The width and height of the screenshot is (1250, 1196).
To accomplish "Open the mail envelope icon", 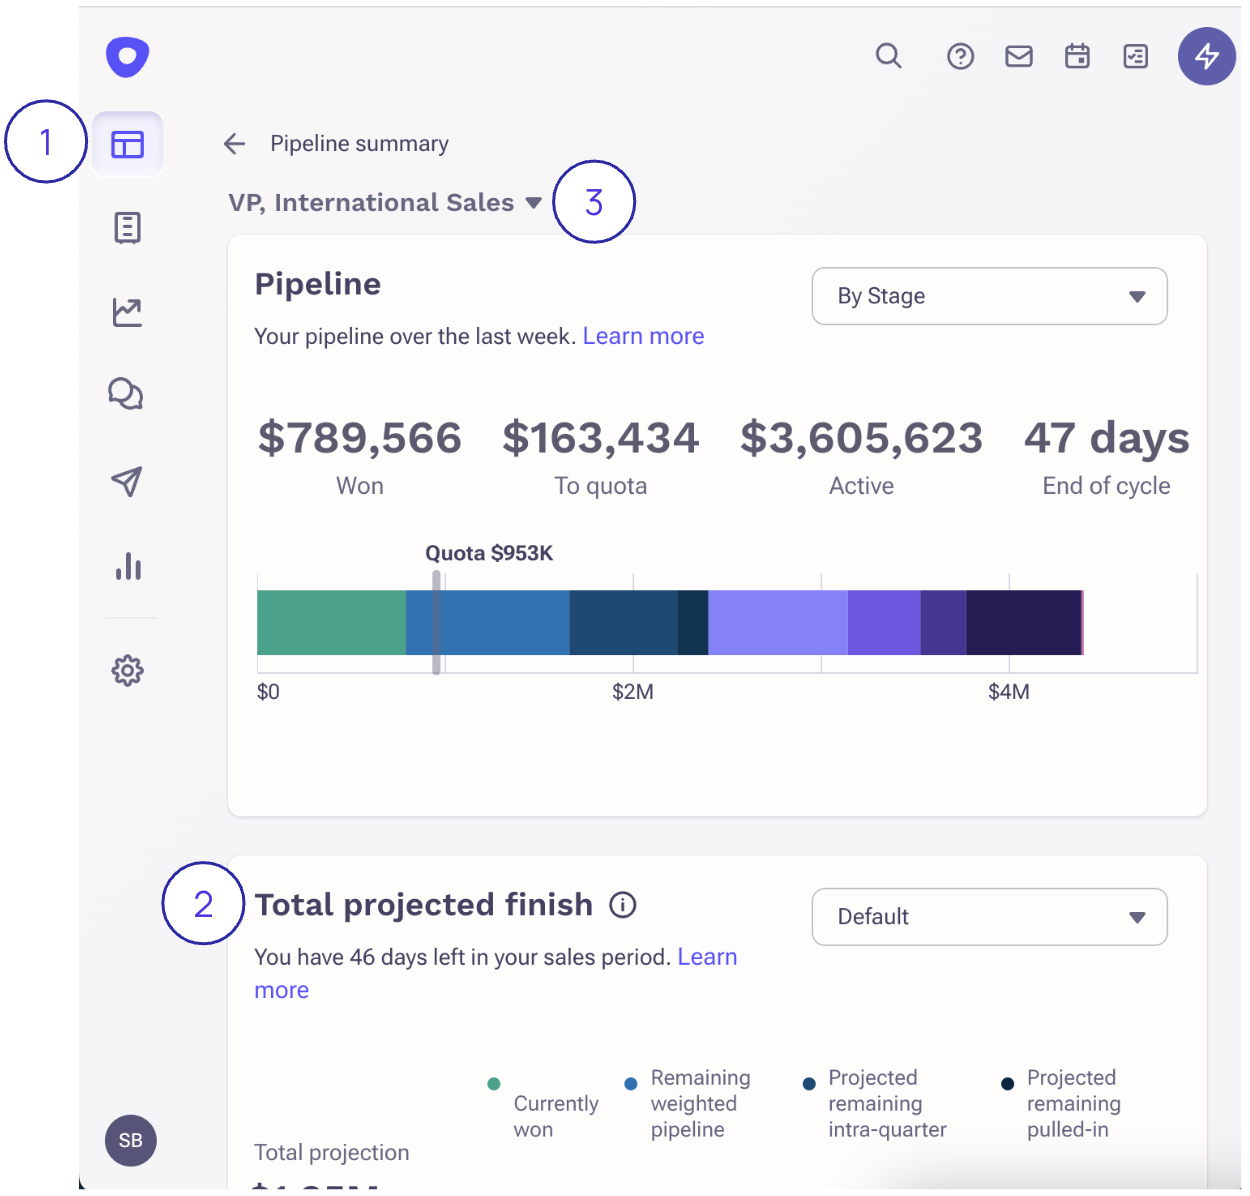I will coord(1019,57).
